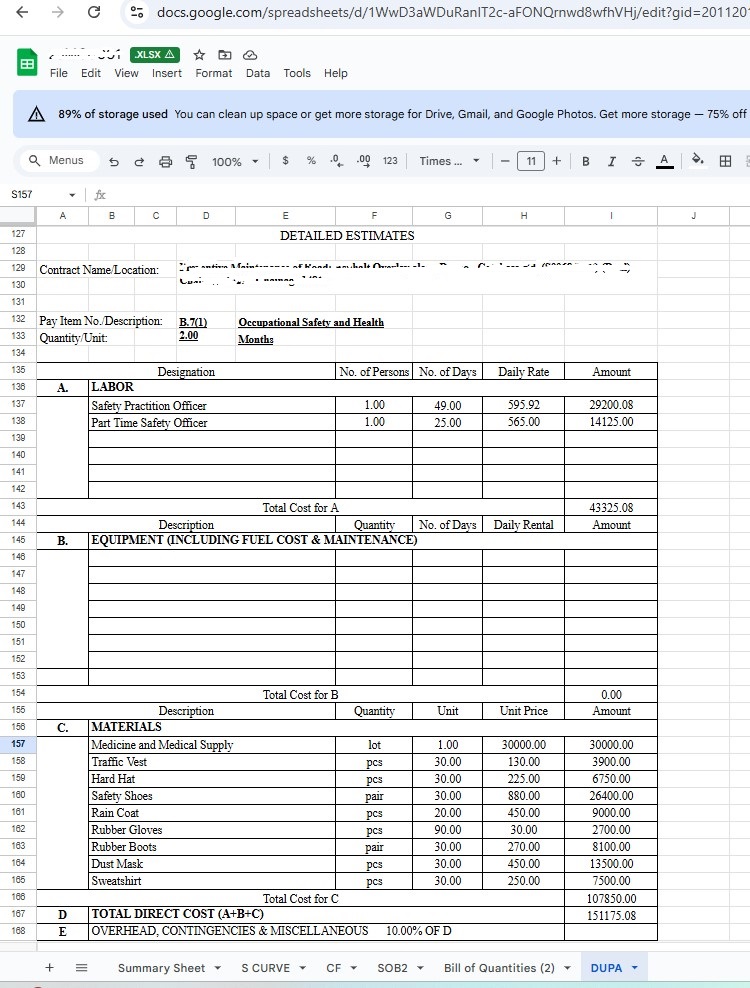Open the Format menu
Image resolution: width=750 pixels, height=988 pixels.
point(214,73)
